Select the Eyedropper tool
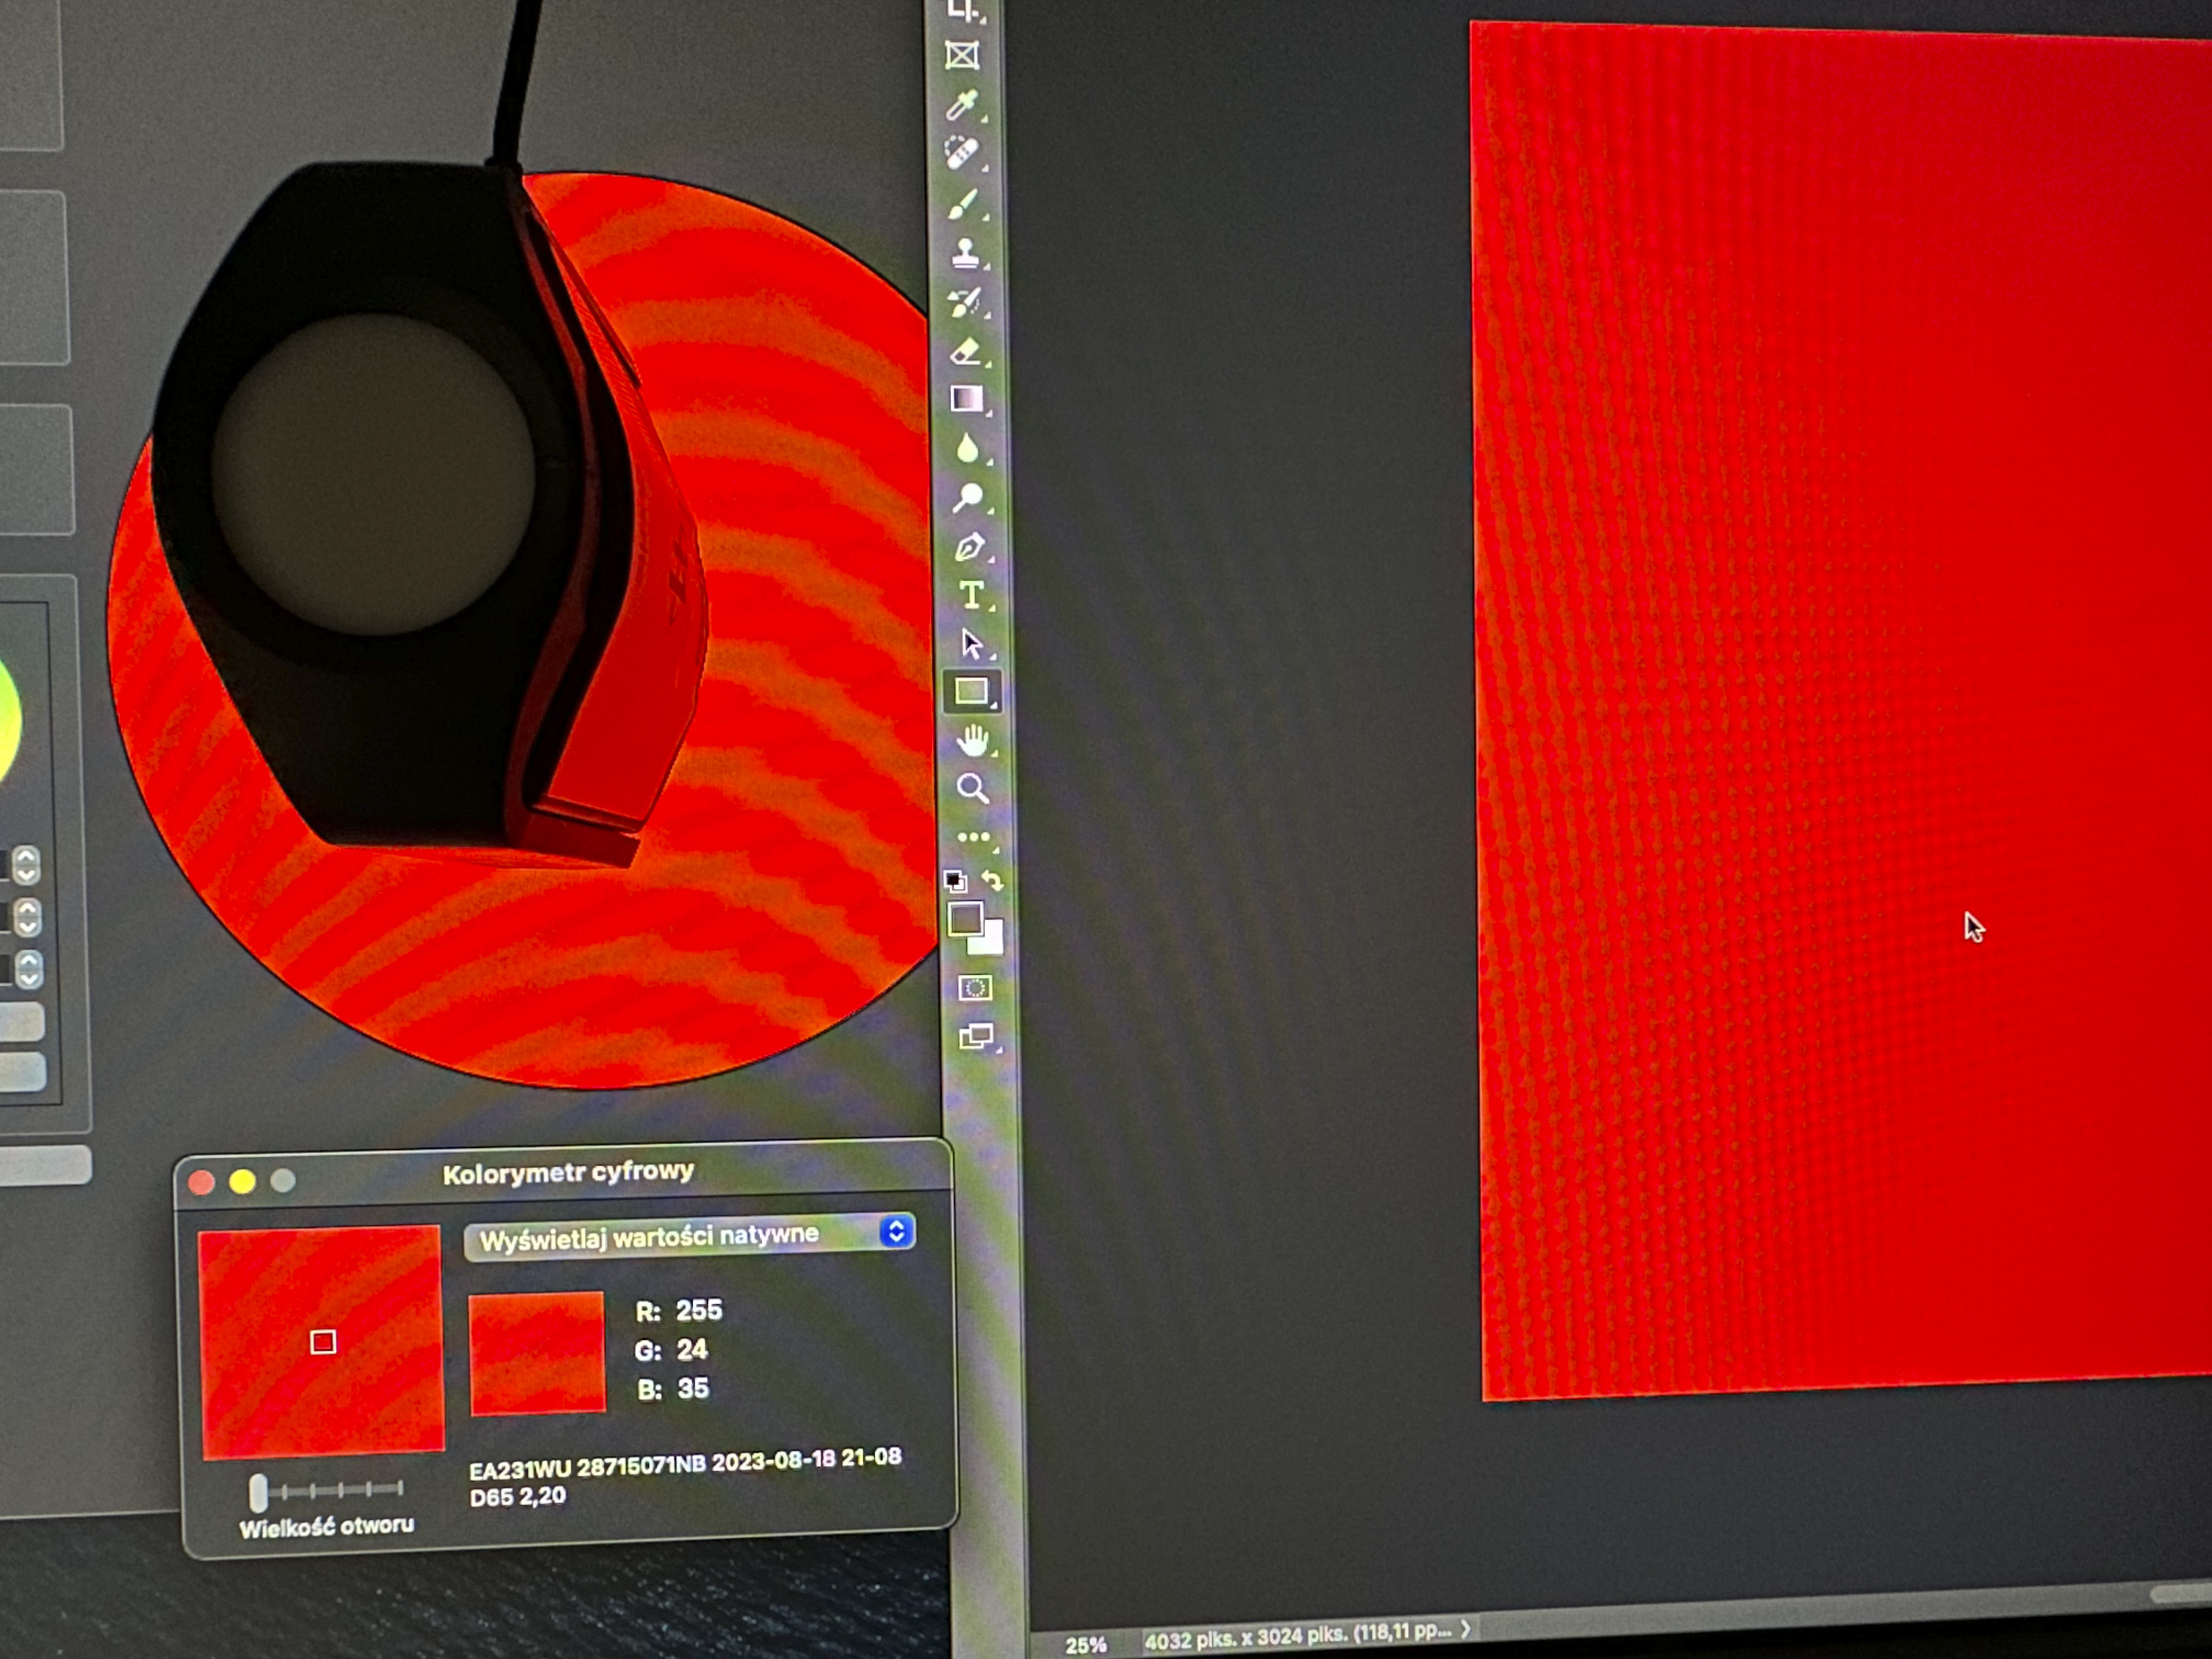Screen dimensions: 2212x1659 pyautogui.click(x=961, y=104)
